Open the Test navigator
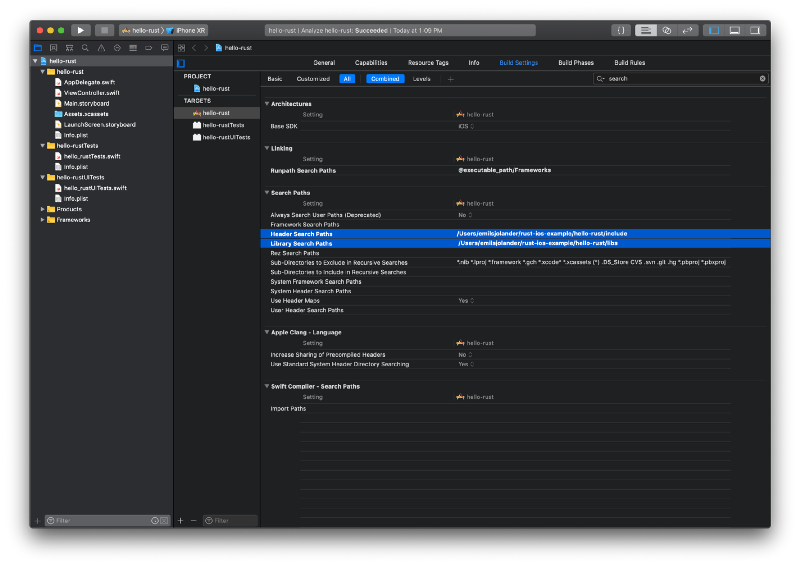 pyautogui.click(x=117, y=47)
